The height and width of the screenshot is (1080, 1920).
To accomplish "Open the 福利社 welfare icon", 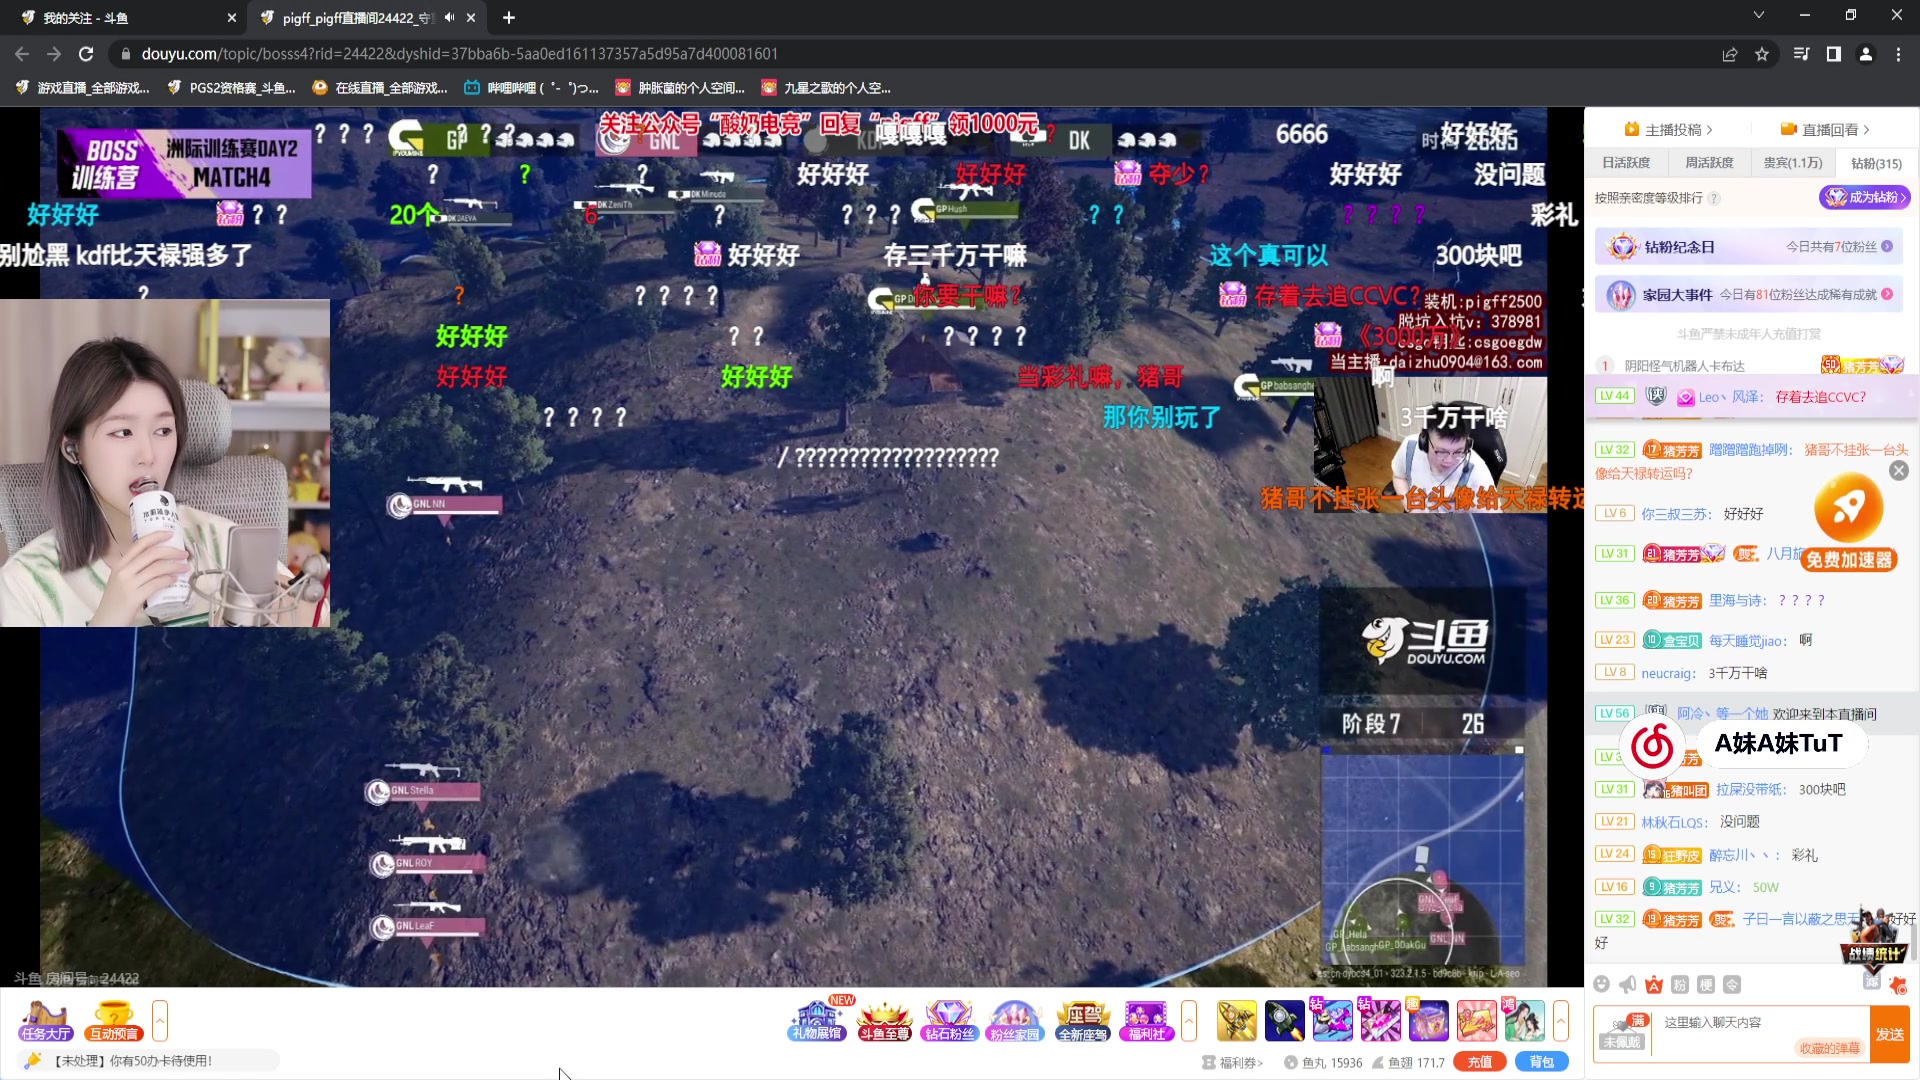I will [1147, 1021].
